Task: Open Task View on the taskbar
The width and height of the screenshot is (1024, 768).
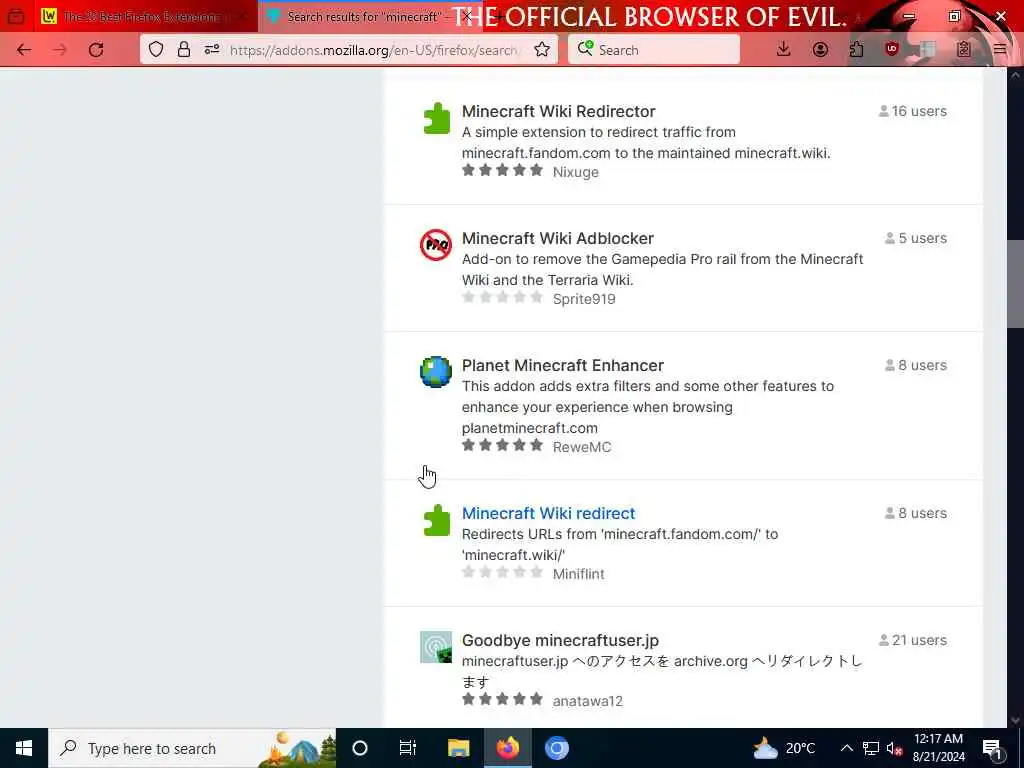Action: [x=408, y=748]
